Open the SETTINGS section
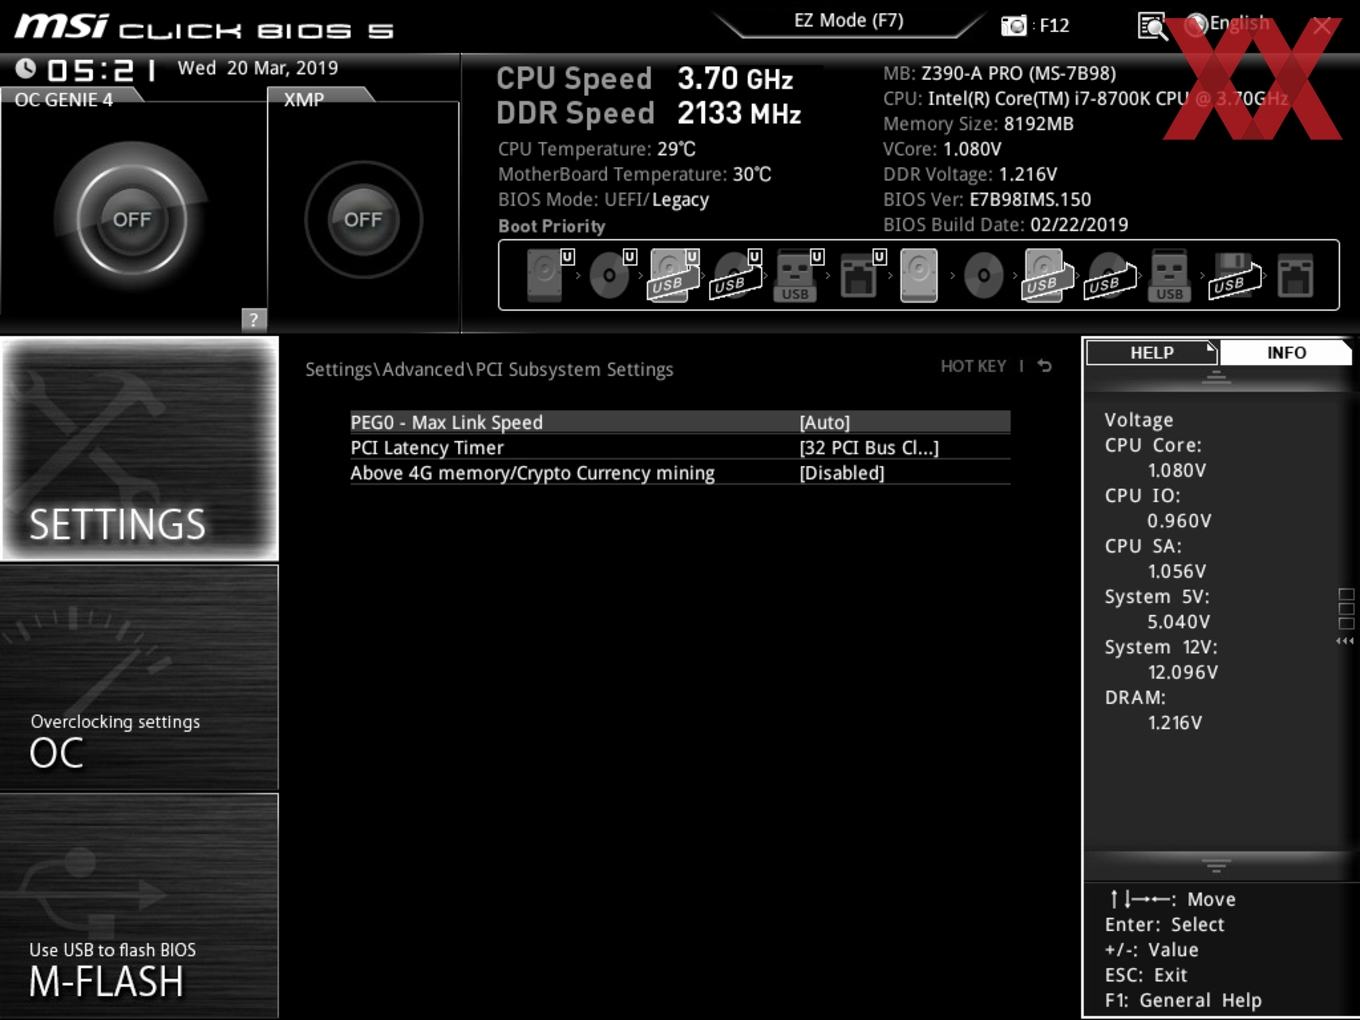The image size is (1360, 1020). 140,449
